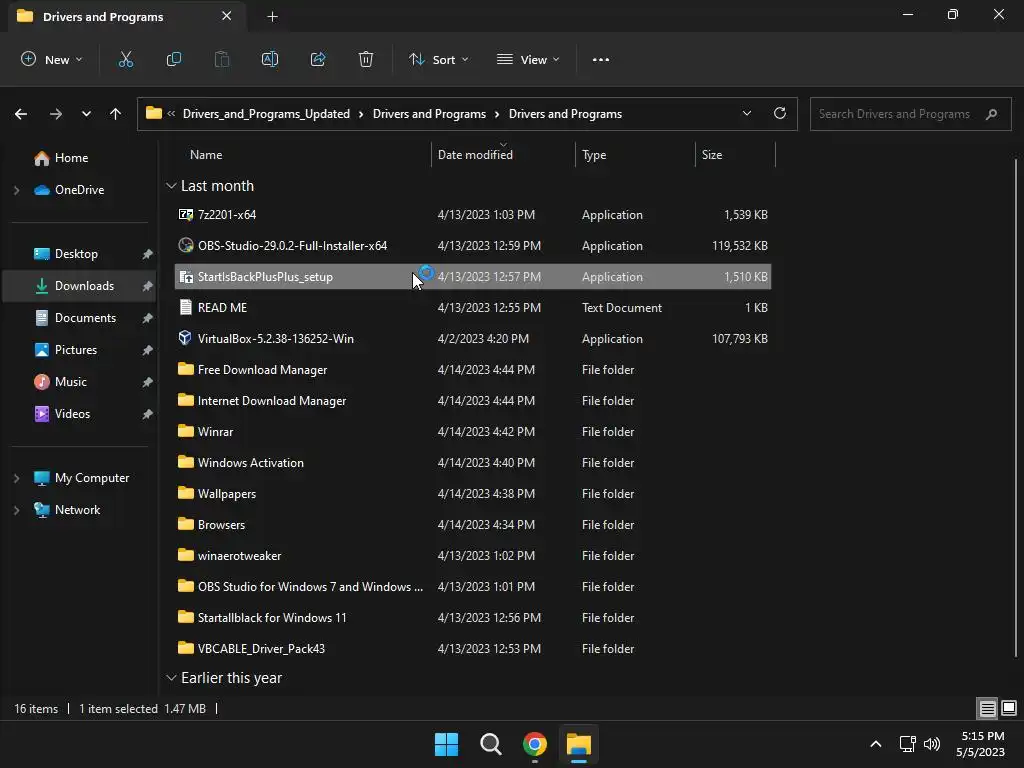Image resolution: width=1024 pixels, height=768 pixels.
Task: Click File Explorer taskbar icon
Action: (579, 744)
